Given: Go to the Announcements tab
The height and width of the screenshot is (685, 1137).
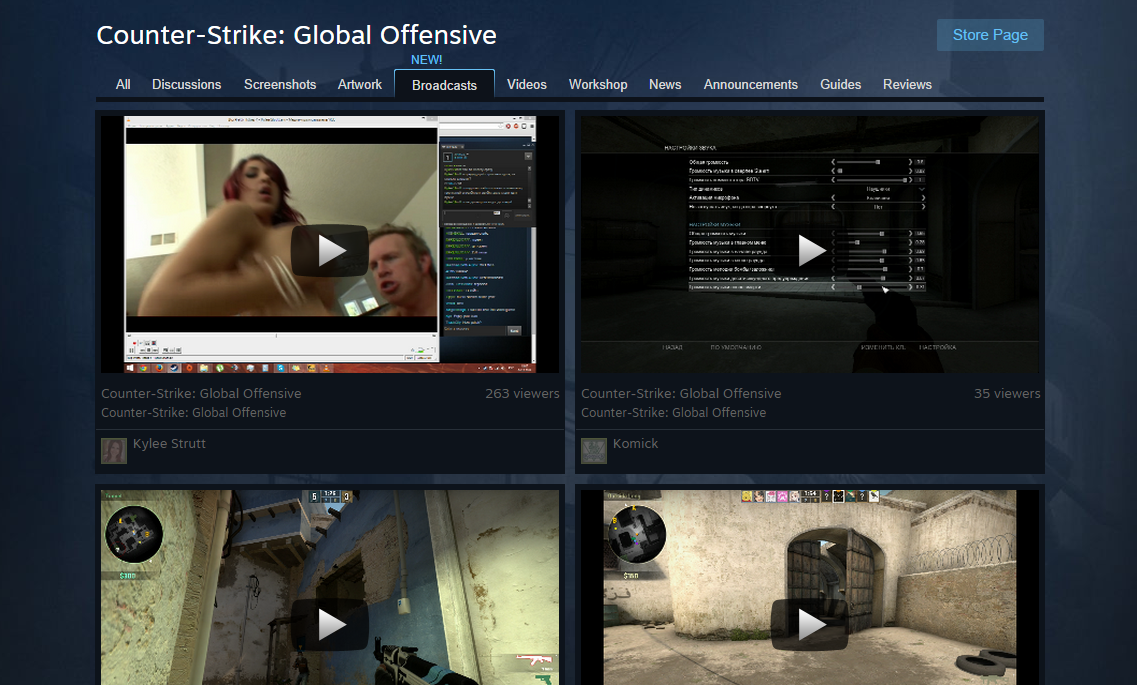Looking at the screenshot, I should [x=751, y=85].
